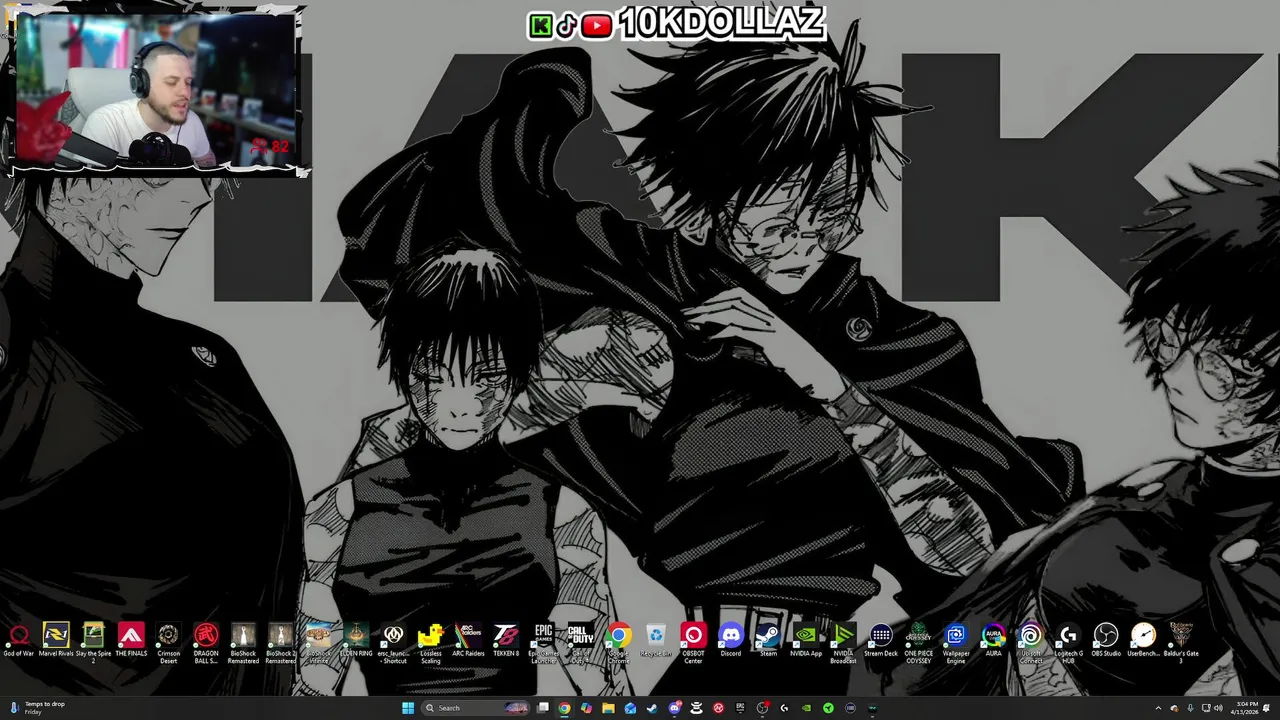
Task: Open the Windows Start menu
Action: (408, 708)
